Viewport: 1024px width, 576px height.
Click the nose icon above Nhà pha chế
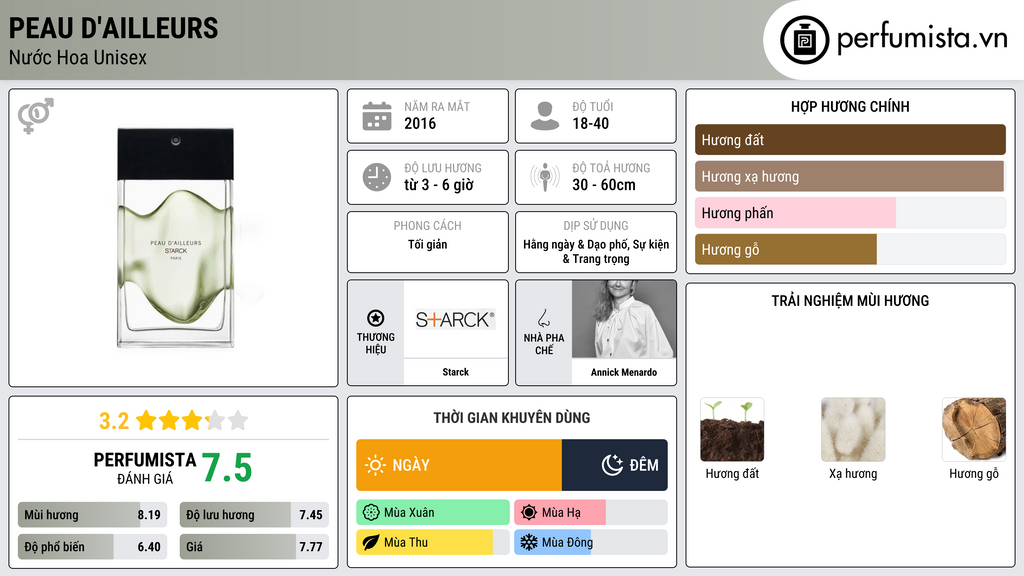(543, 318)
